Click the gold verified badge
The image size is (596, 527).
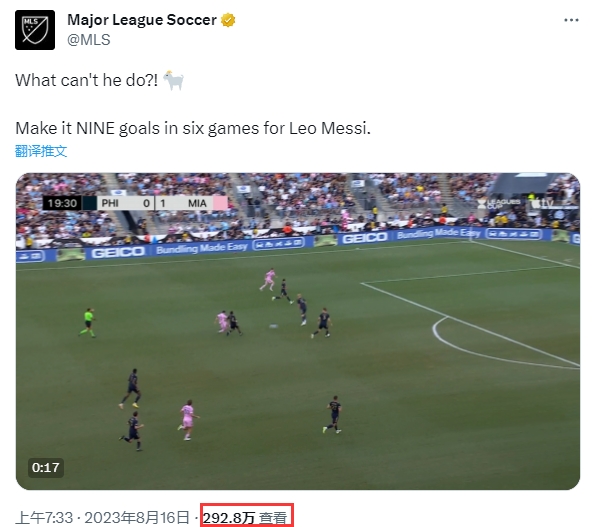click(228, 20)
